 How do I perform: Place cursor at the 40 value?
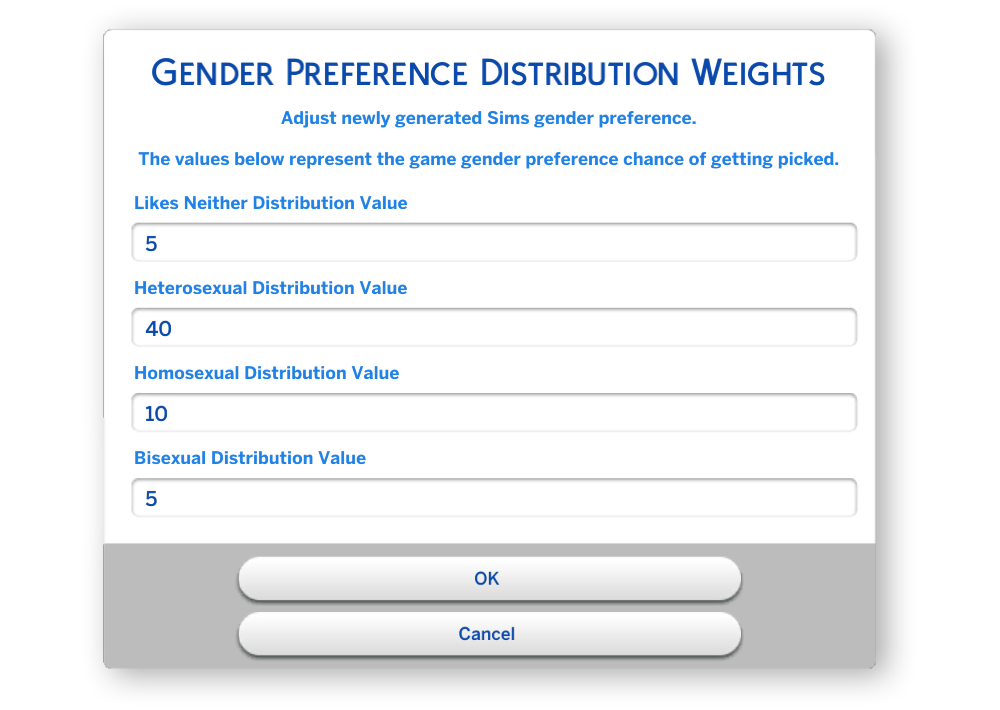coord(158,329)
